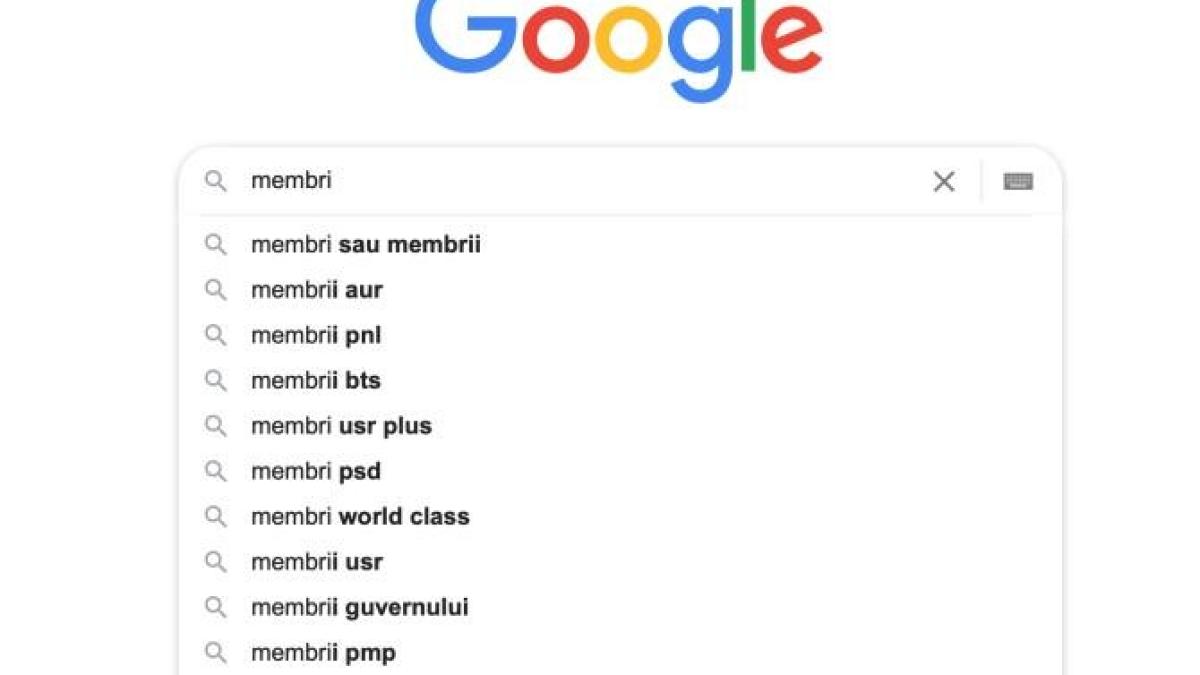
Task: Select the "membrii bts" autocomplete entry
Action: tap(316, 381)
